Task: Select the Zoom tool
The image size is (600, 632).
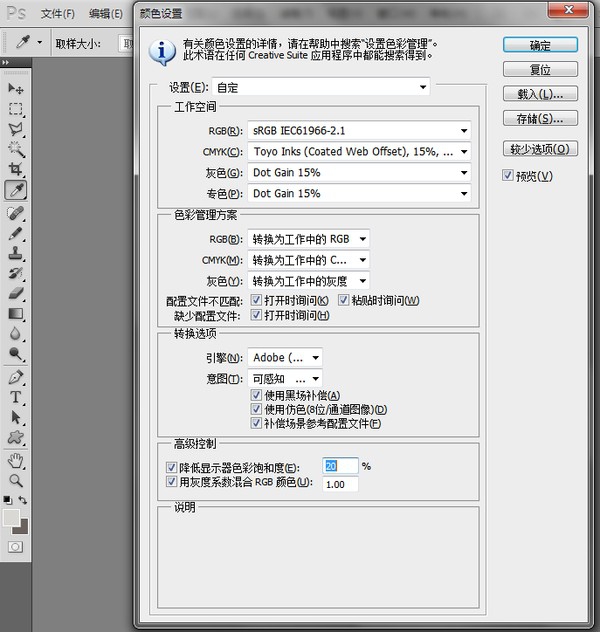Action: pos(16,480)
